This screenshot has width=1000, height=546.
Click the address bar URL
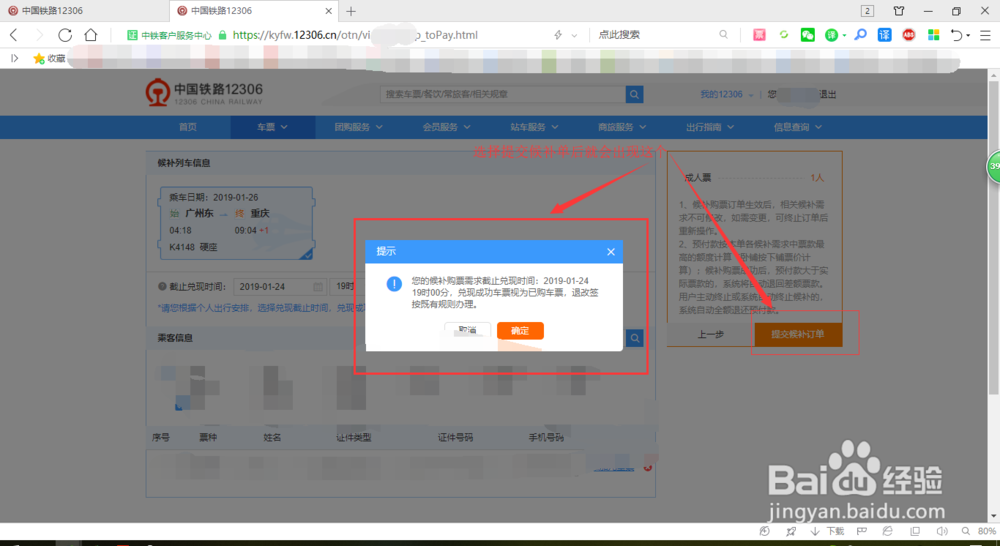[x=355, y=35]
